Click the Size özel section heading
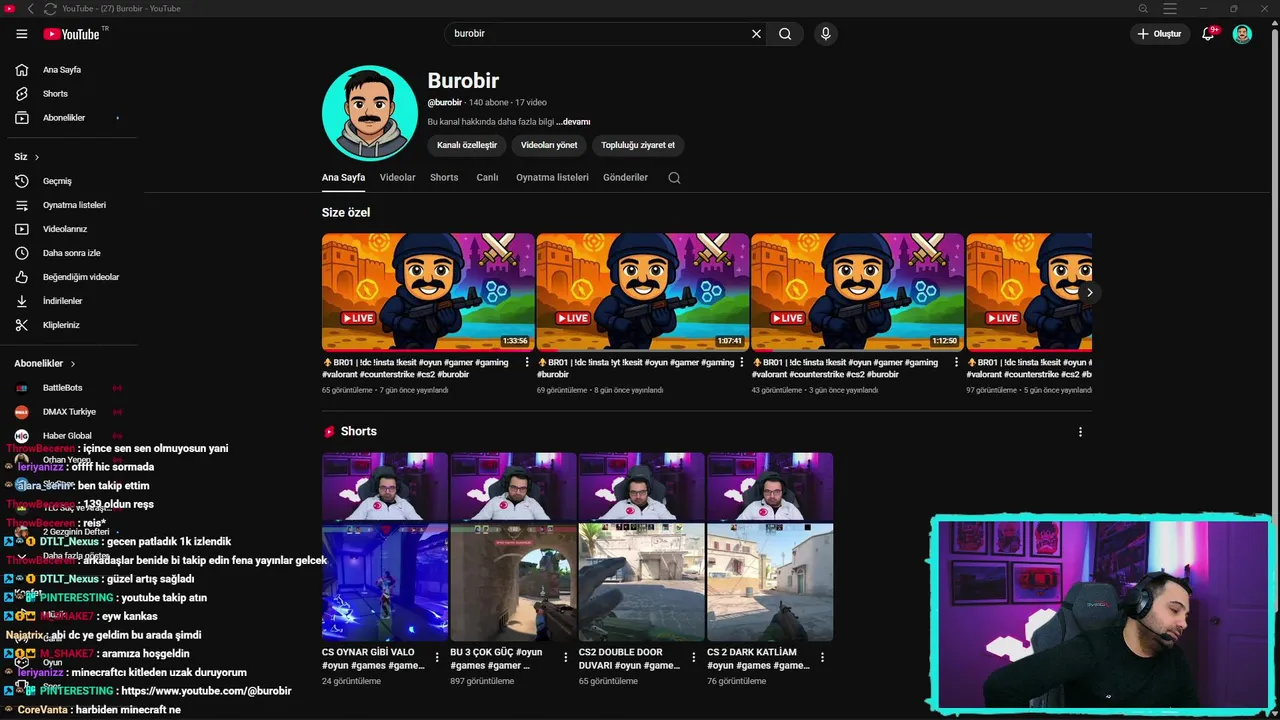 tap(346, 213)
